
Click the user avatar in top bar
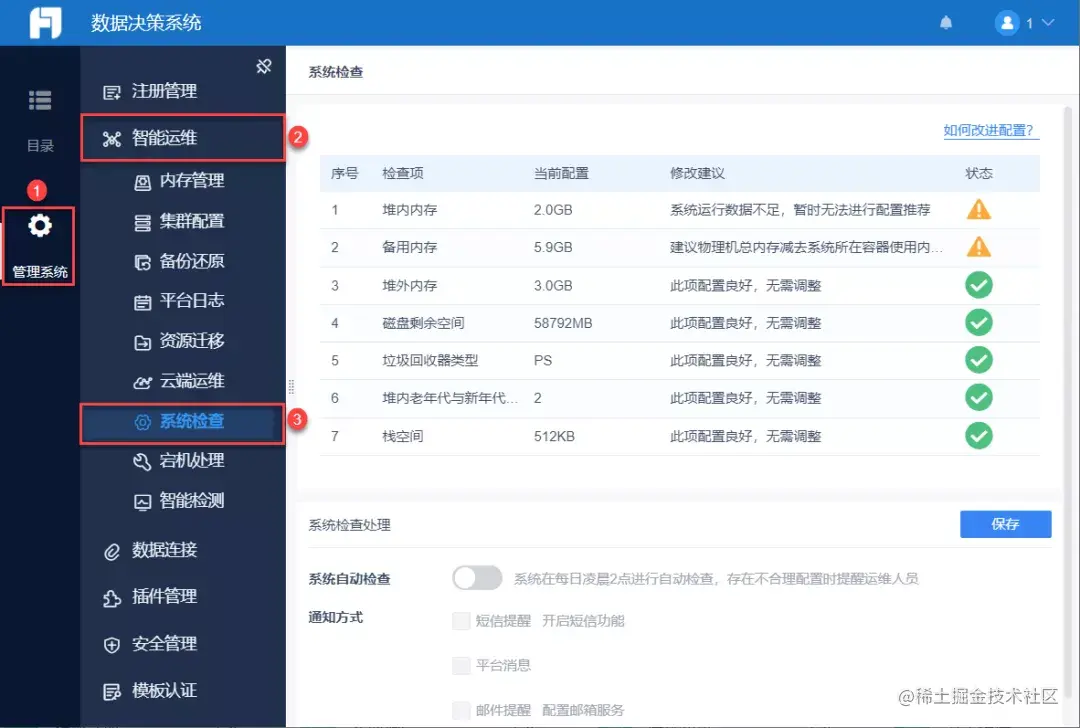click(x=1007, y=22)
